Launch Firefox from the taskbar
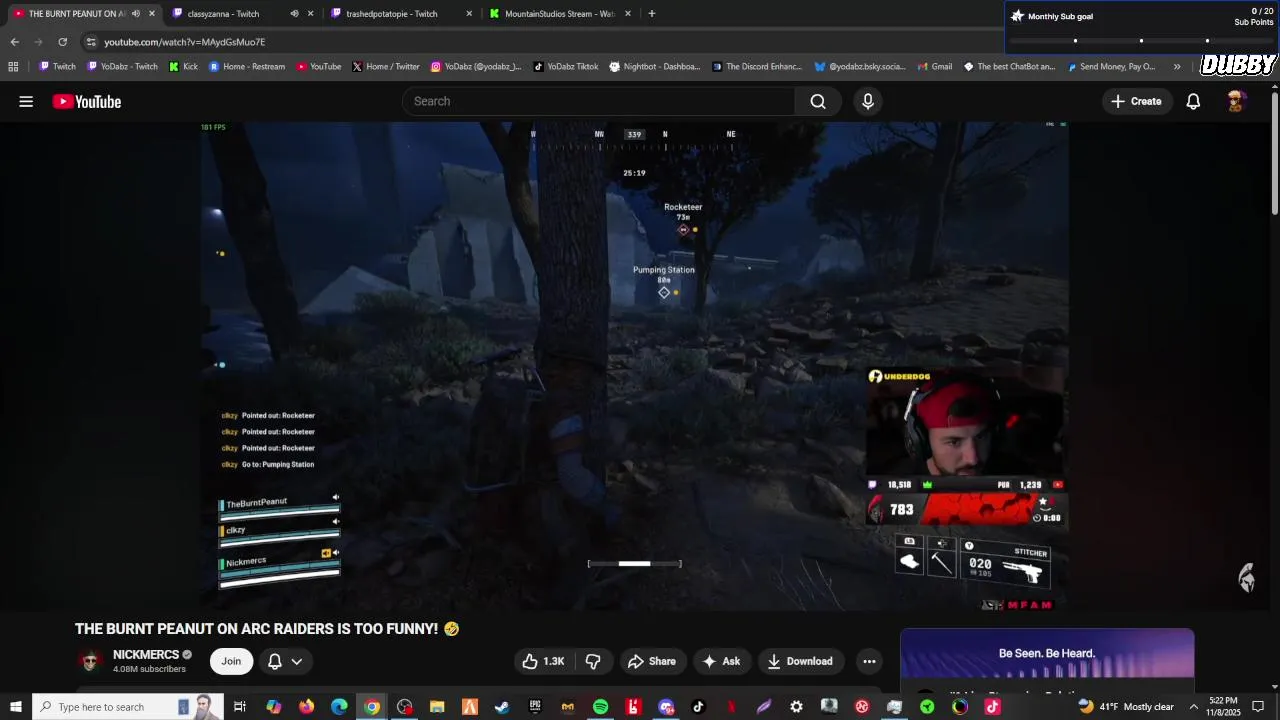 [x=306, y=707]
